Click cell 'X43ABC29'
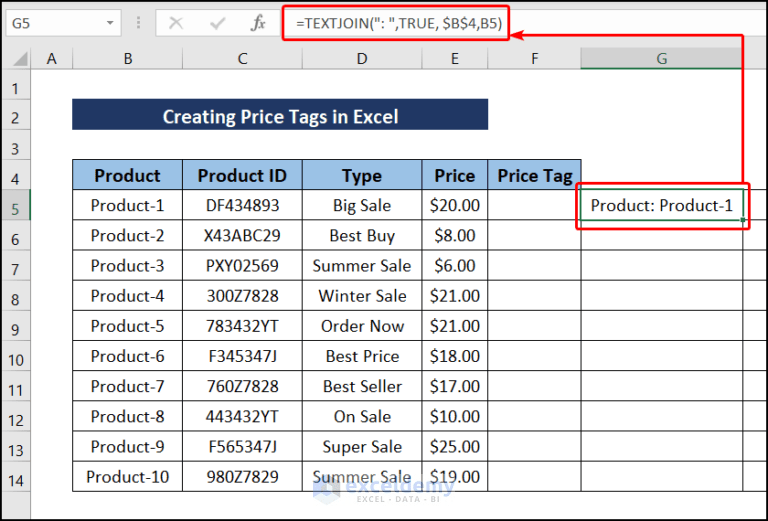This screenshot has height=521, width=768. point(242,236)
